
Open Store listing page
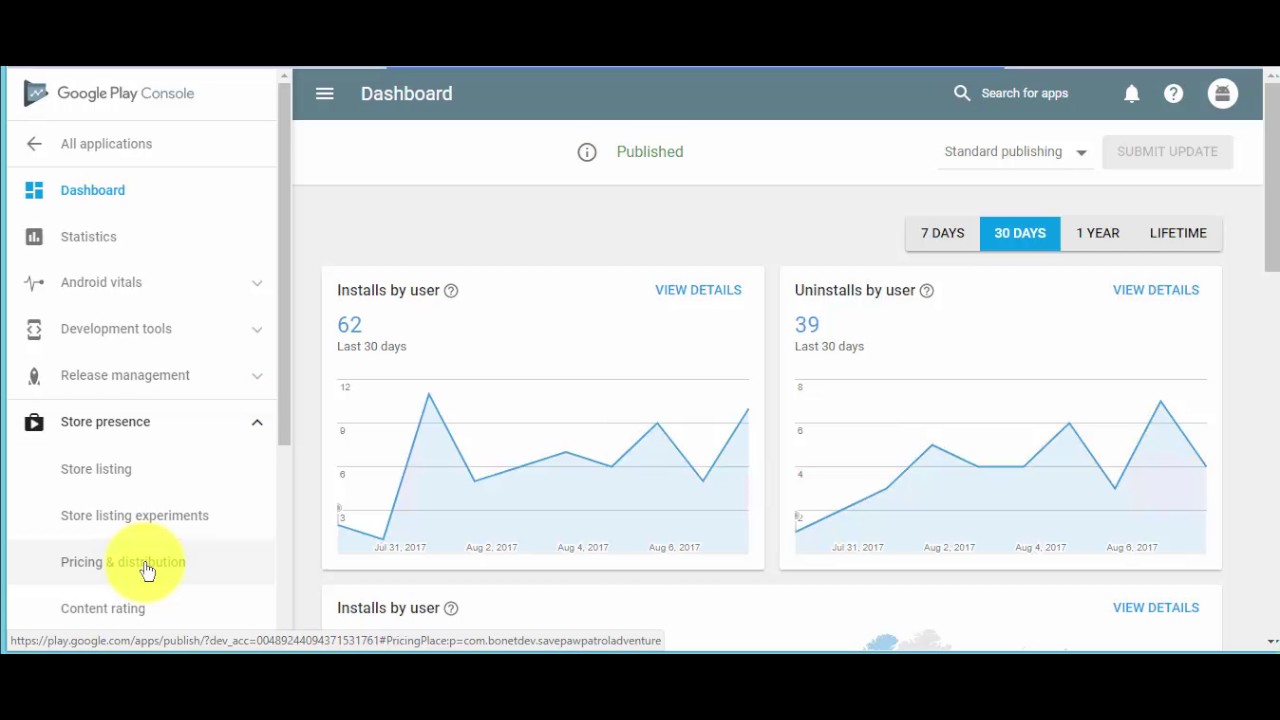[x=96, y=469]
